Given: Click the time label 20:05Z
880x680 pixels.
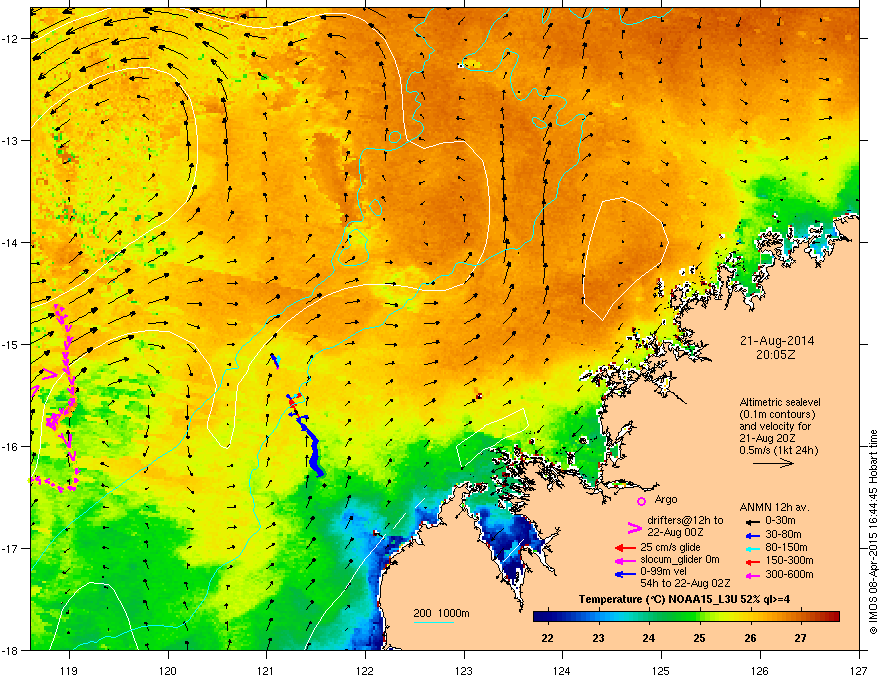Looking at the screenshot, I should [x=776, y=355].
